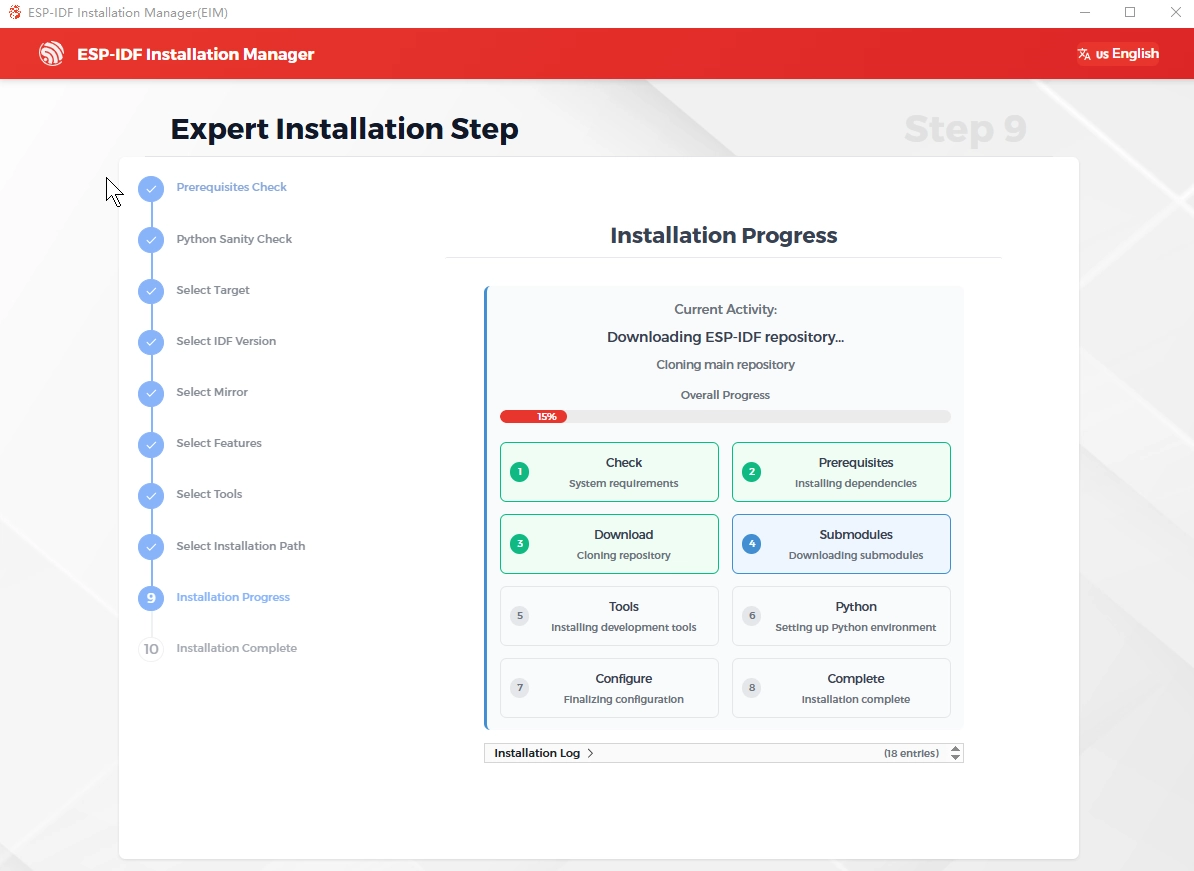Image resolution: width=1194 pixels, height=871 pixels.
Task: Click the (18 entries) count text
Action: 911,753
